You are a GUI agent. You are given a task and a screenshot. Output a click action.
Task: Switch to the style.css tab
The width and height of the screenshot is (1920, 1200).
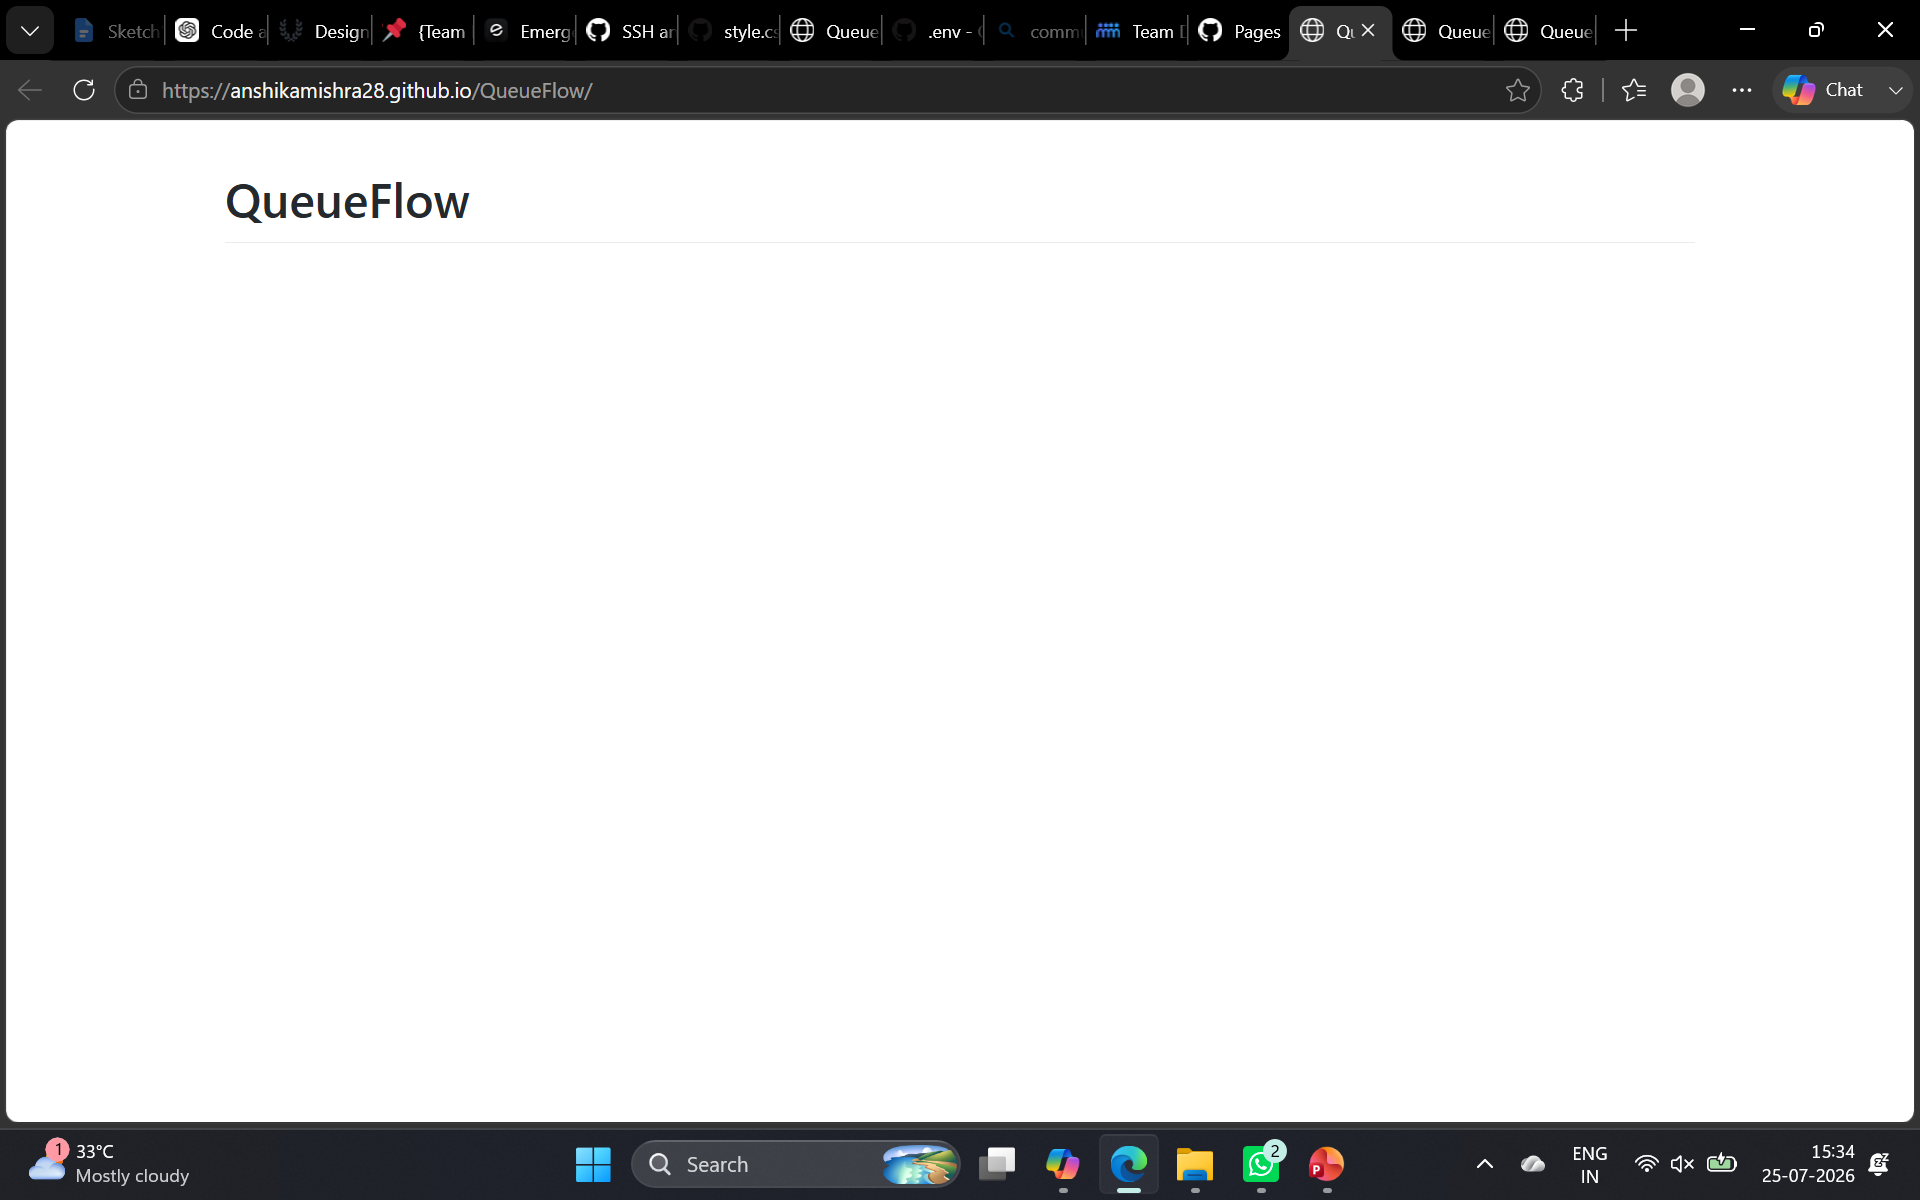pyautogui.click(x=731, y=31)
